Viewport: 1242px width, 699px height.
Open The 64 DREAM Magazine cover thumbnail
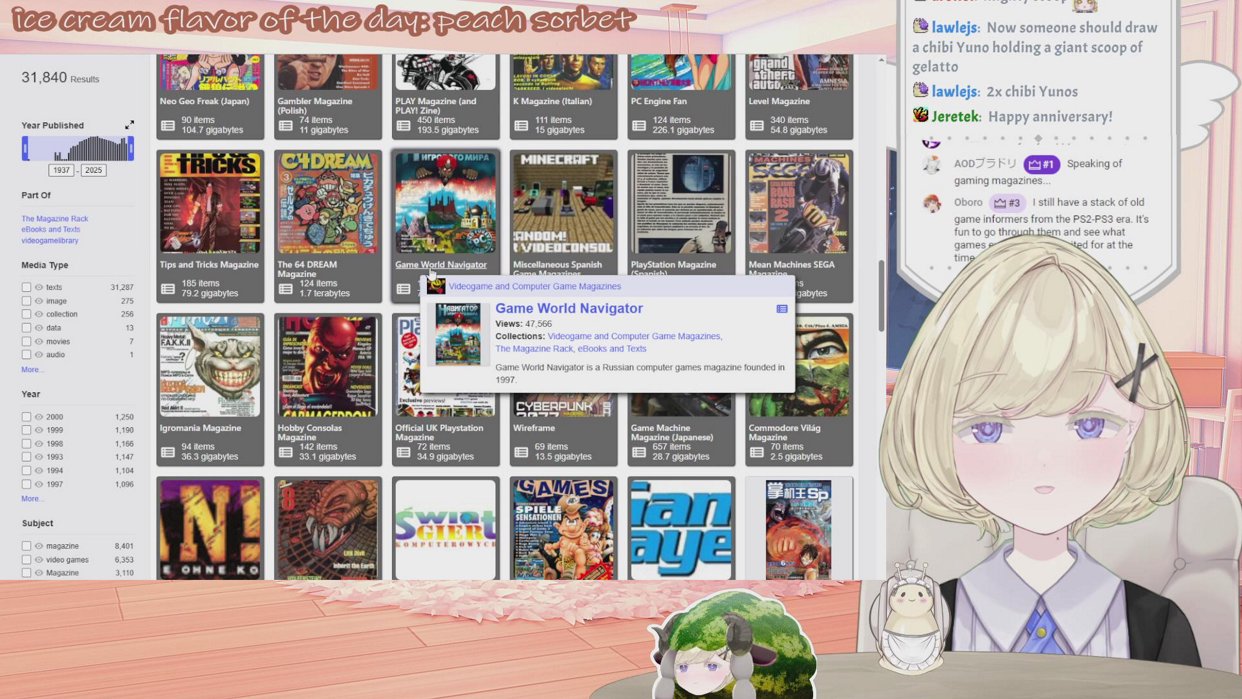click(x=328, y=203)
